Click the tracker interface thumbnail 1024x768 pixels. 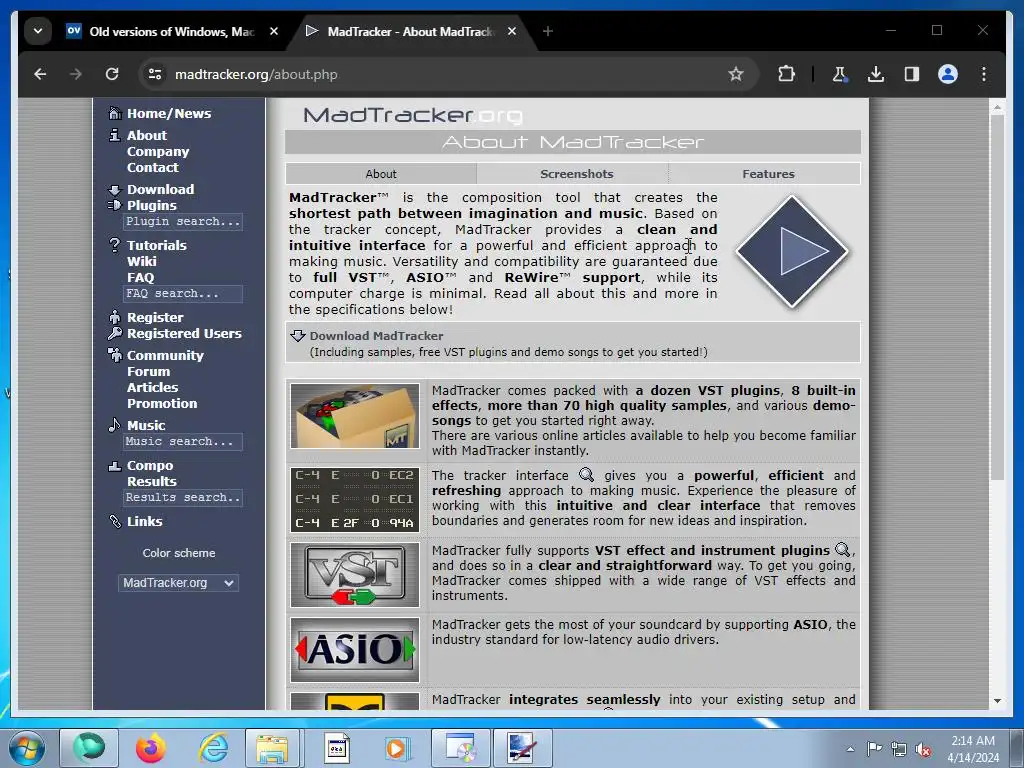click(355, 499)
